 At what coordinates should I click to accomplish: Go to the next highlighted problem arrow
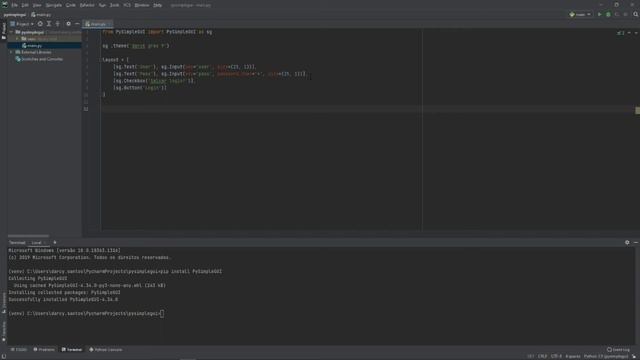(636, 33)
